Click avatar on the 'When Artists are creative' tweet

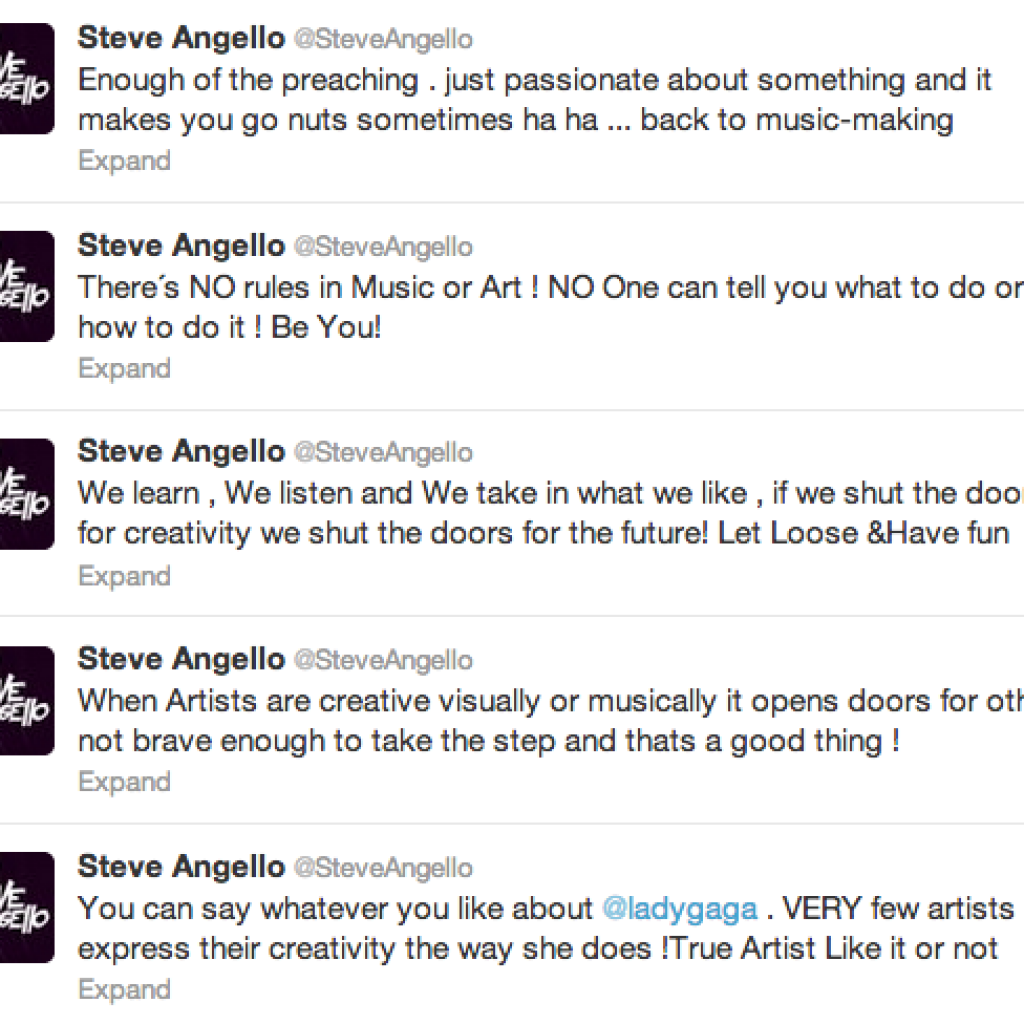pyautogui.click(x=26, y=700)
